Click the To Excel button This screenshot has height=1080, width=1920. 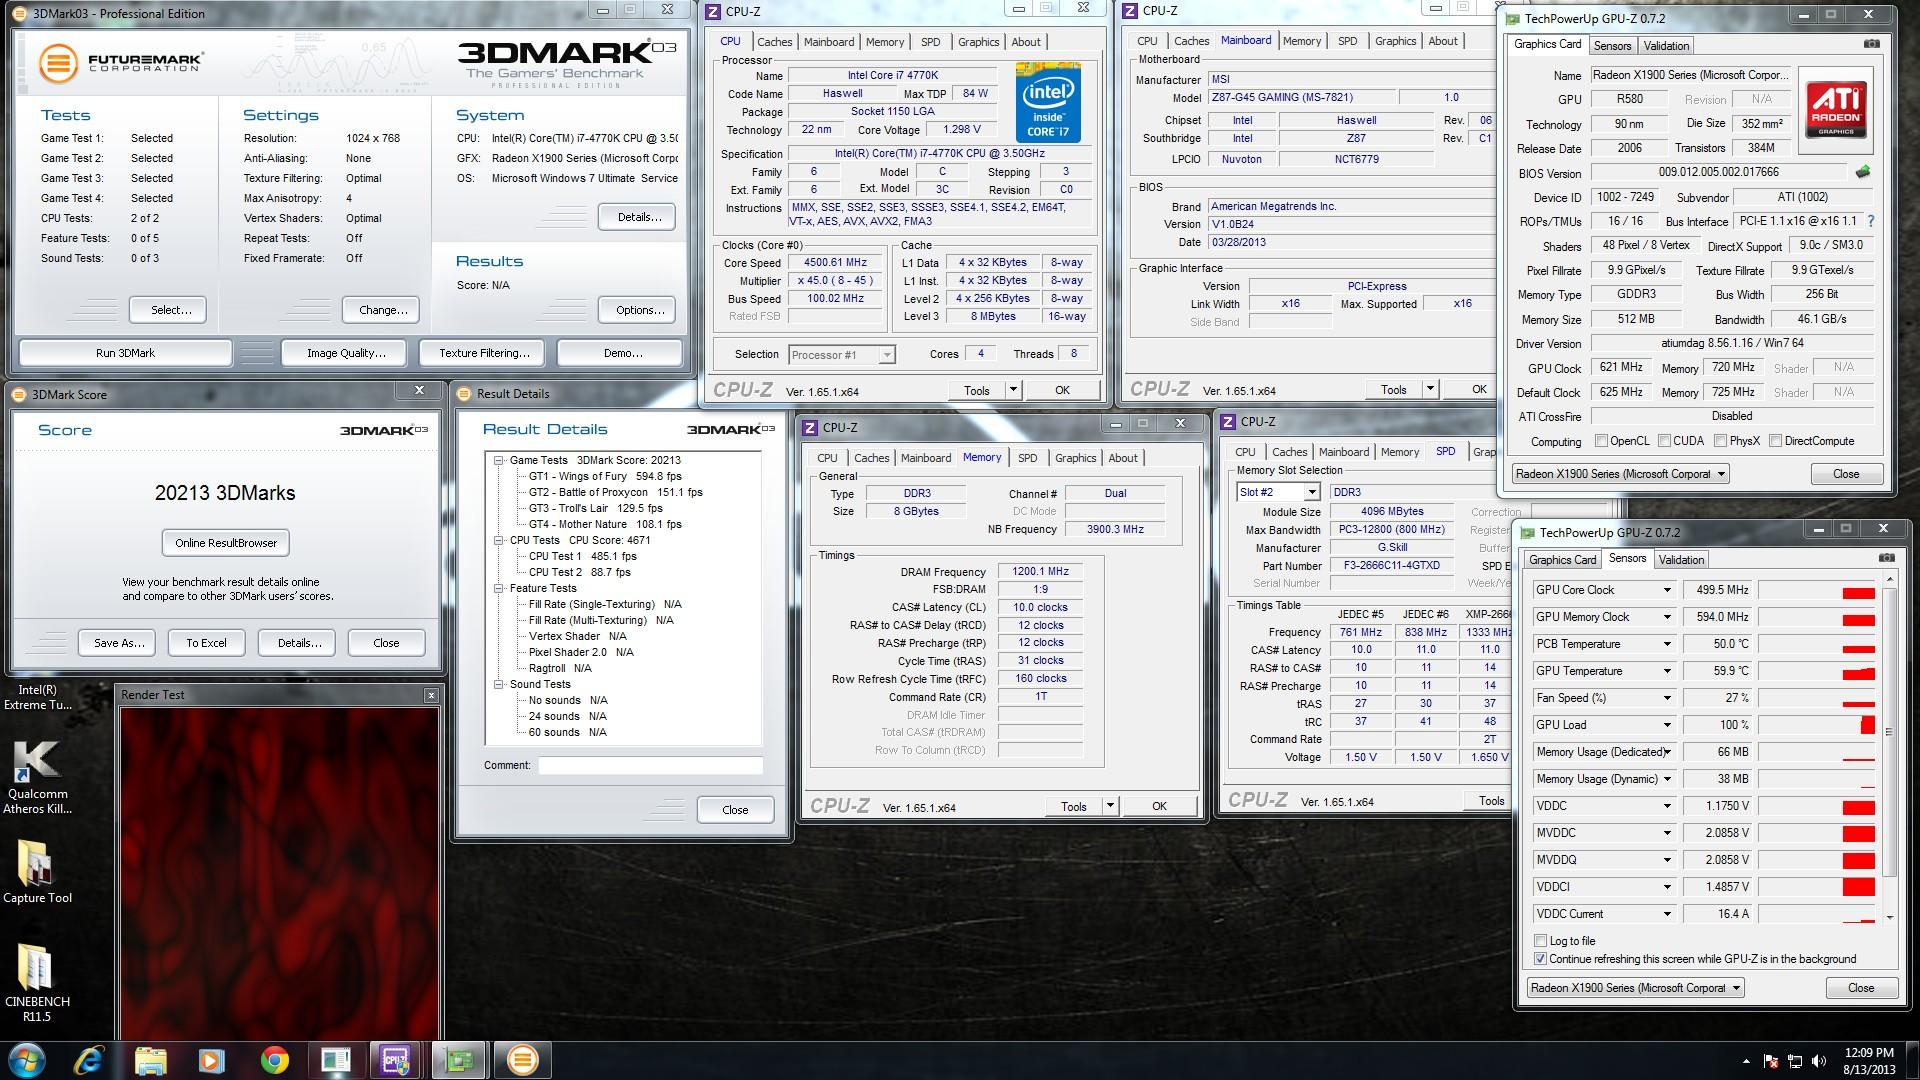coord(206,643)
